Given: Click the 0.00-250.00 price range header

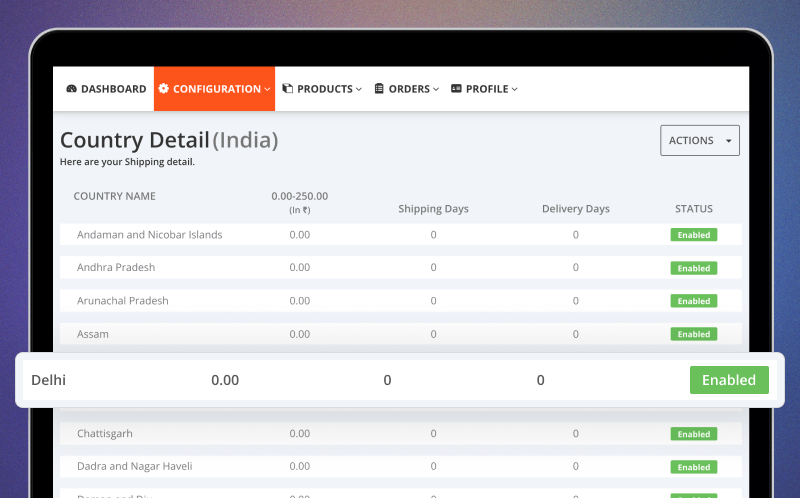Looking at the screenshot, I should [x=299, y=196].
